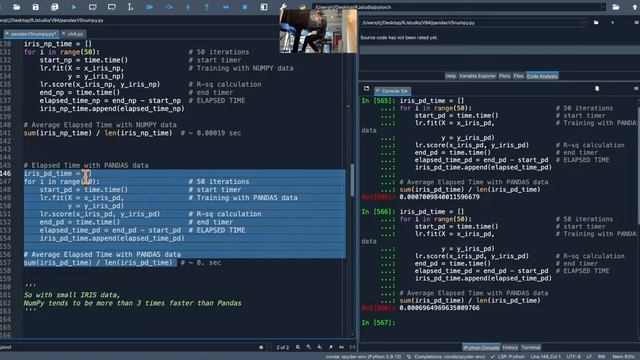Screen dimensions: 640x360
Task: Run code analysis with the small play icon
Action: (x=613, y=22)
